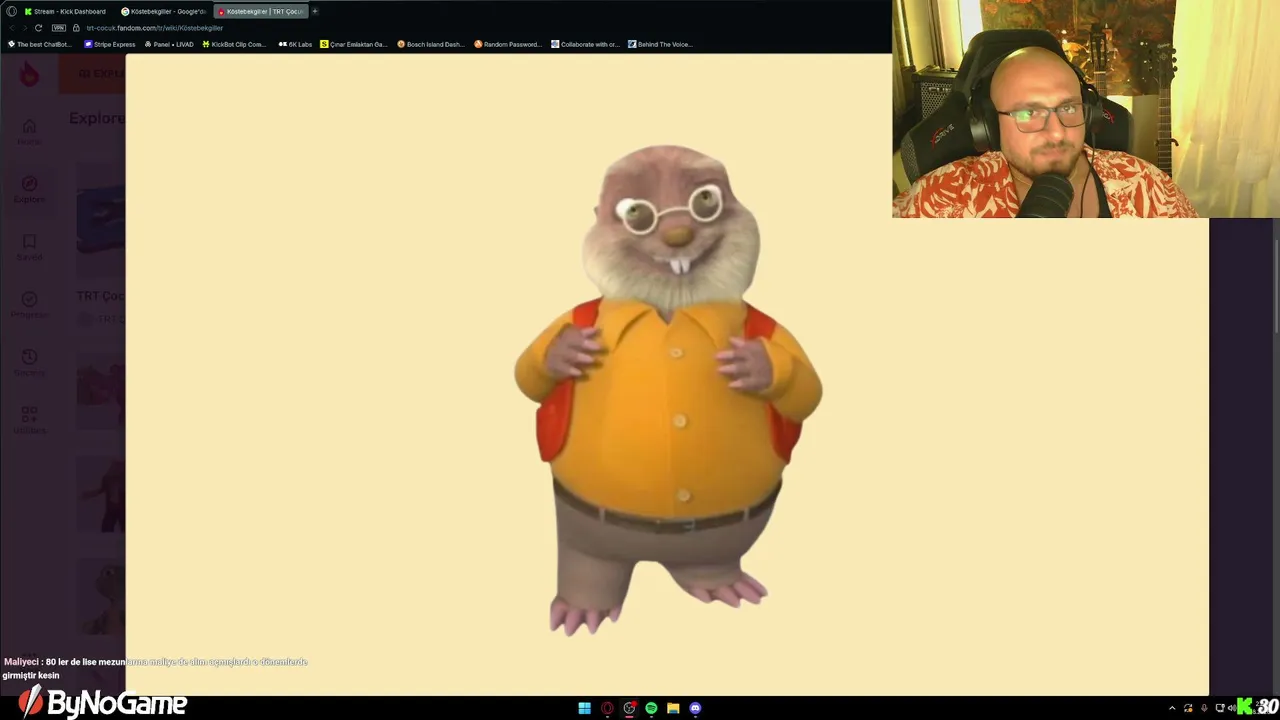Focus the address bar URL trt-cocuk.fandom.com
The image size is (1280, 720).
(x=154, y=28)
